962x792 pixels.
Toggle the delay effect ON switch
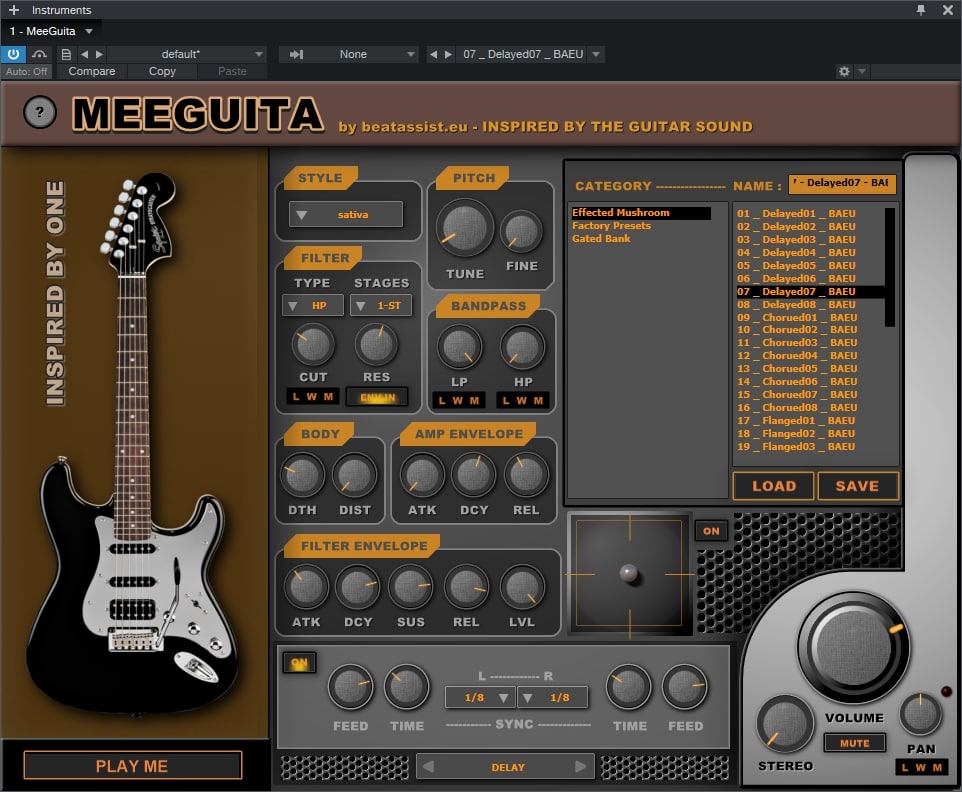[x=298, y=663]
